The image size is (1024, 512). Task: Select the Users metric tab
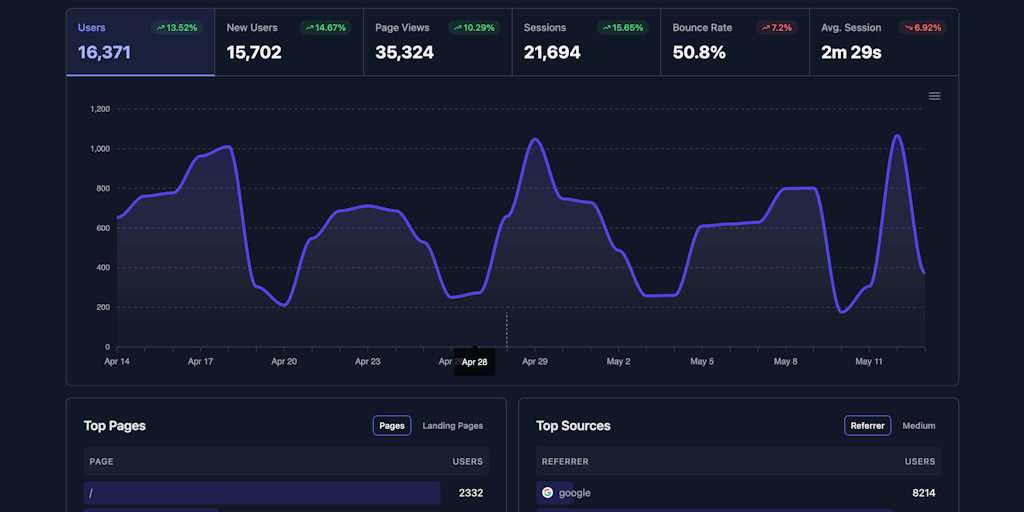pyautogui.click(x=140, y=42)
